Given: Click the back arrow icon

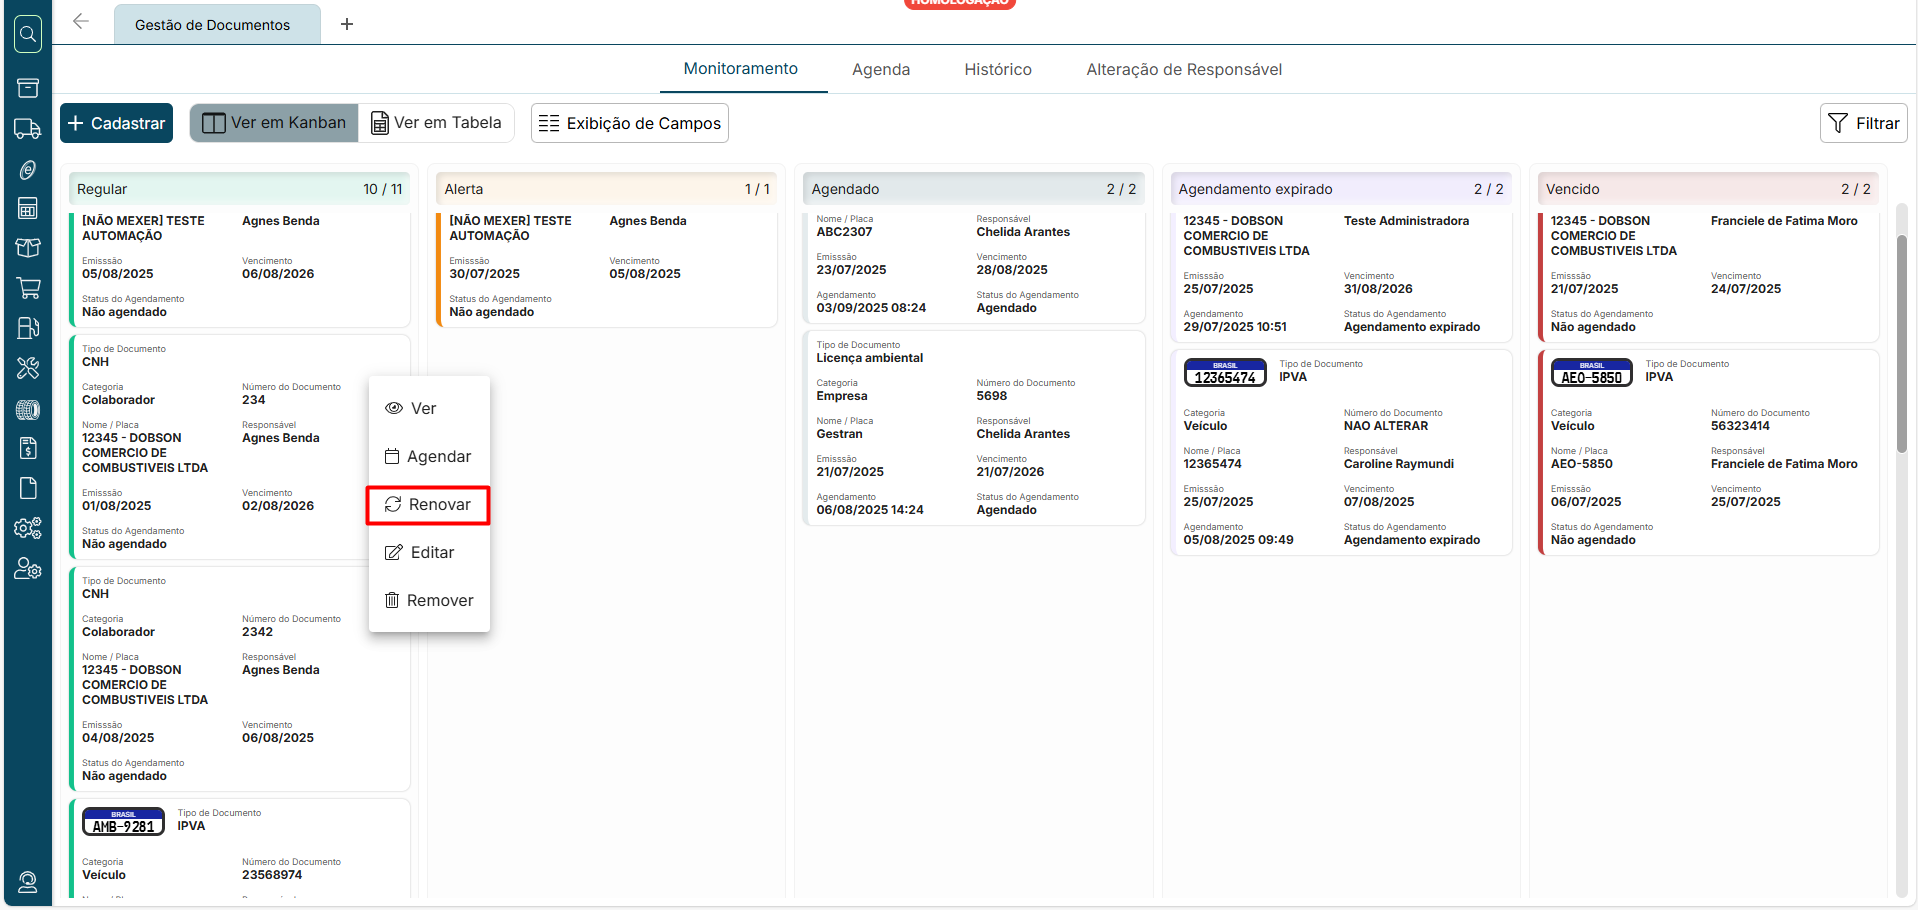Looking at the screenshot, I should click(81, 22).
